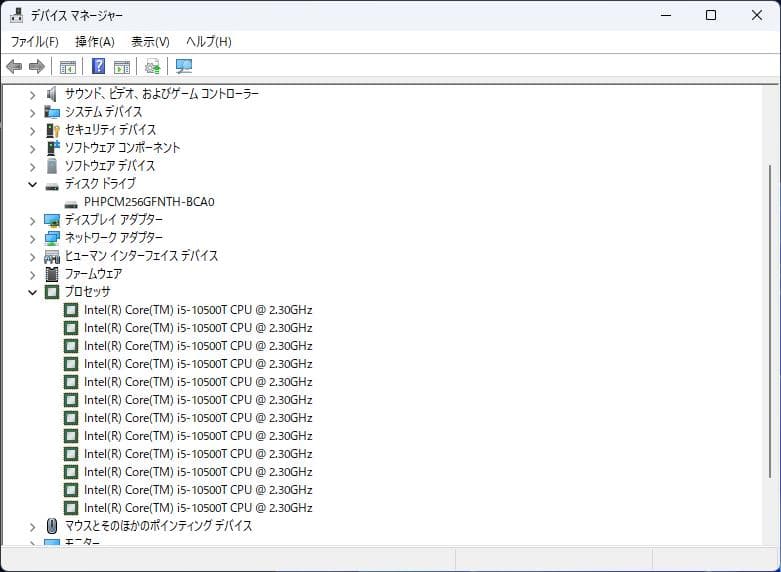The height and width of the screenshot is (572, 781).
Task: Click the ソフトウェア デバイス icon
Action: coord(52,165)
